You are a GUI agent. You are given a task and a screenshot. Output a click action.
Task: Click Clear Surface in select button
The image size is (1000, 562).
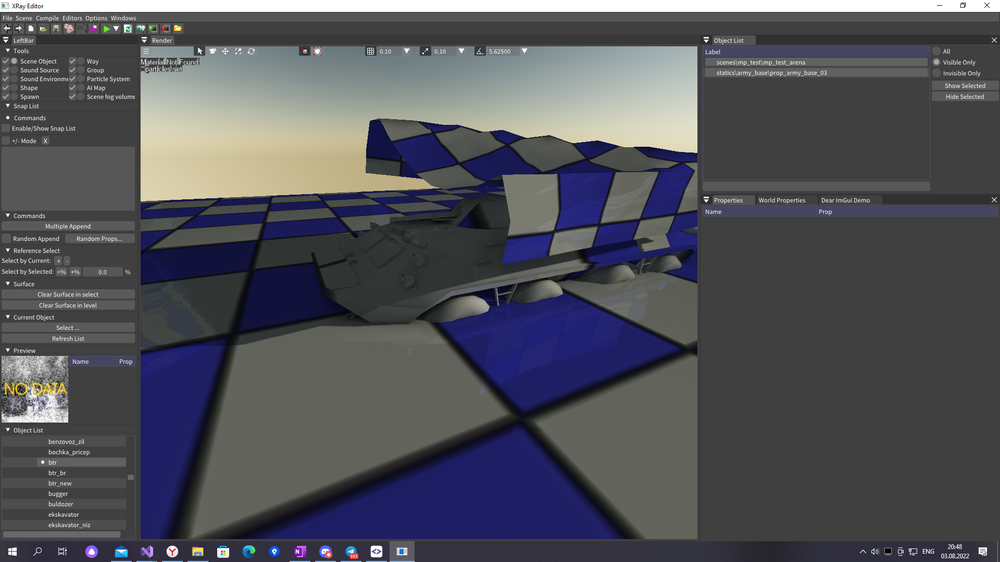68,295
